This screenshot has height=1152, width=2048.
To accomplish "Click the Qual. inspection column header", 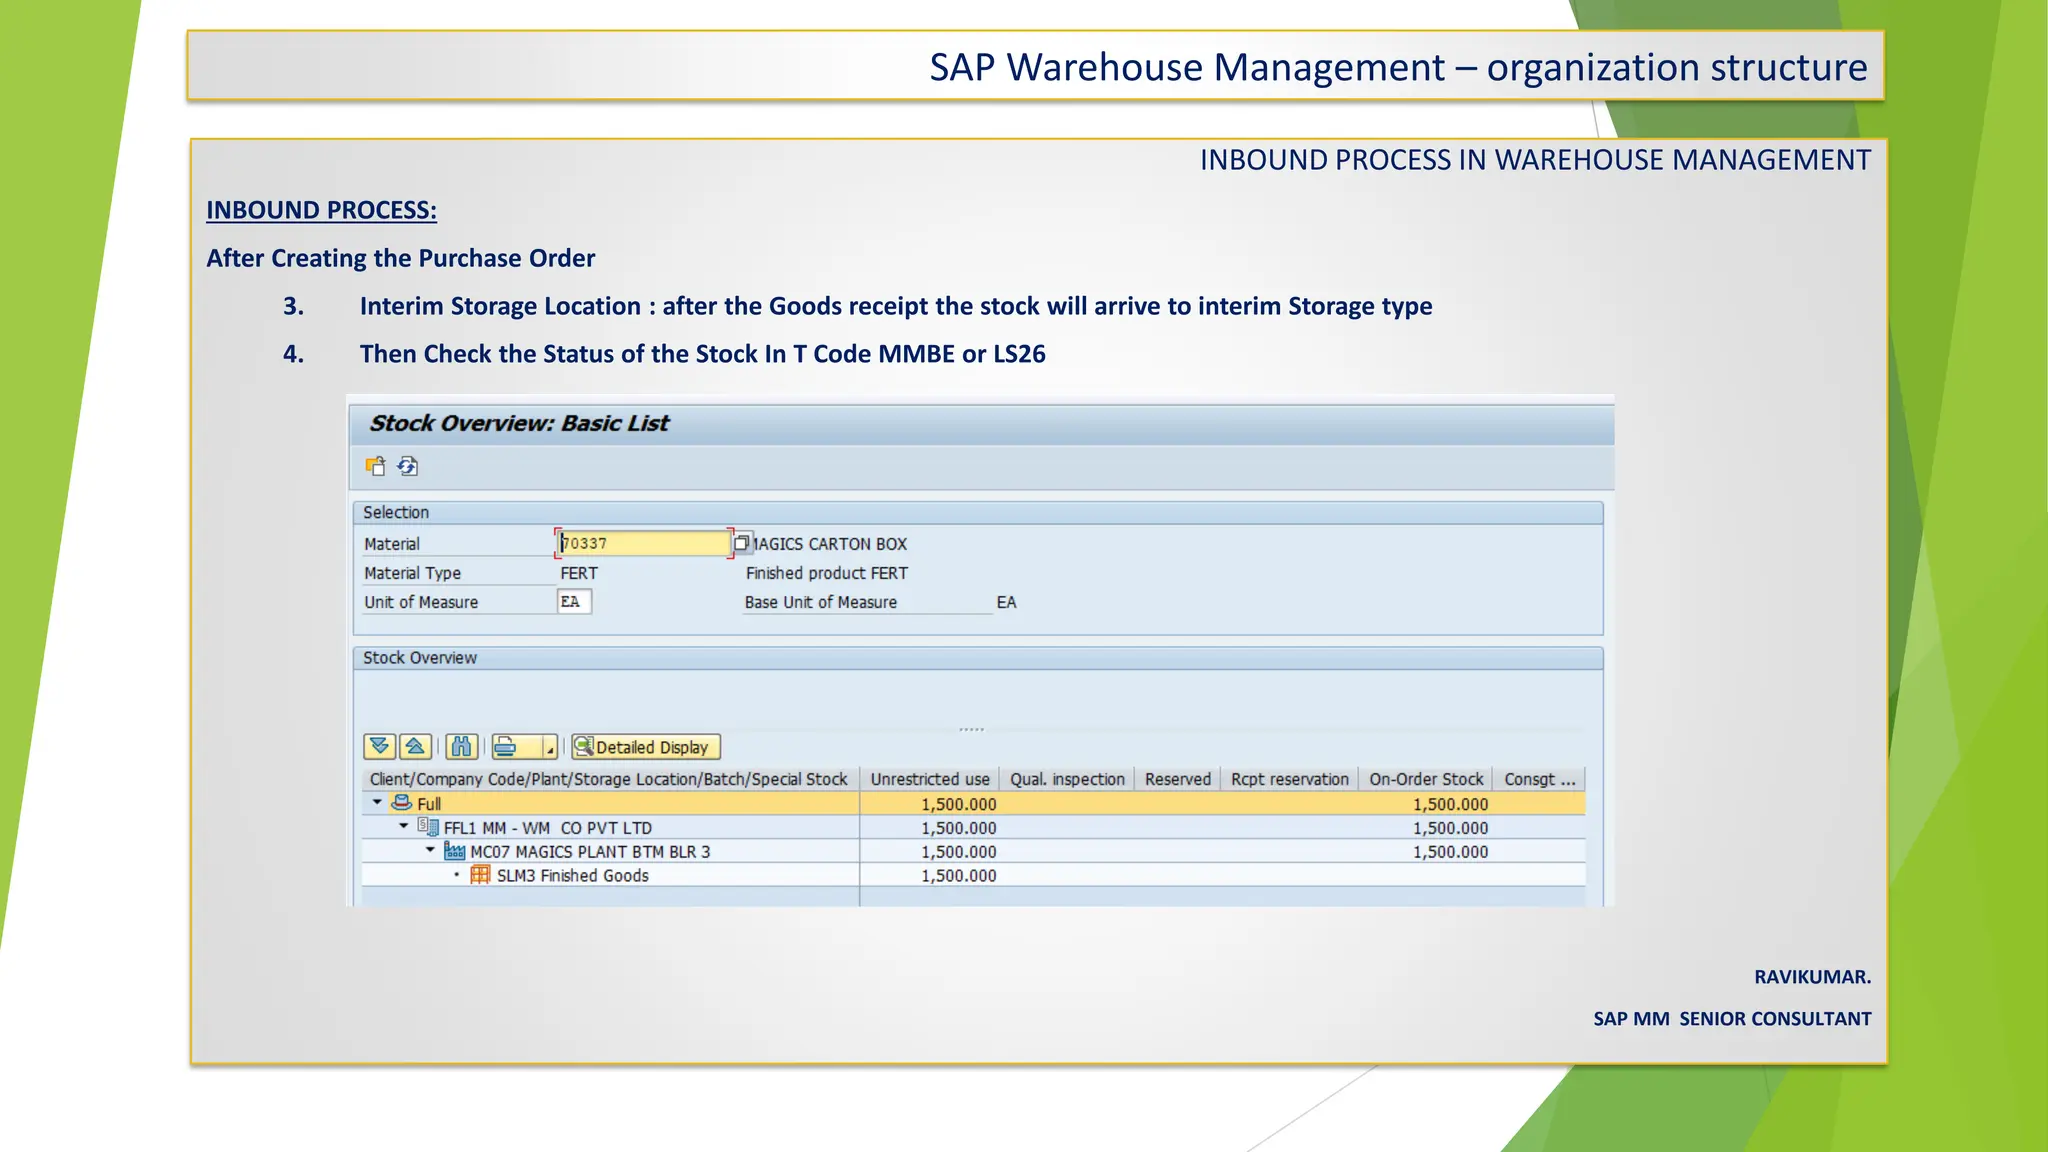I will point(1067,779).
